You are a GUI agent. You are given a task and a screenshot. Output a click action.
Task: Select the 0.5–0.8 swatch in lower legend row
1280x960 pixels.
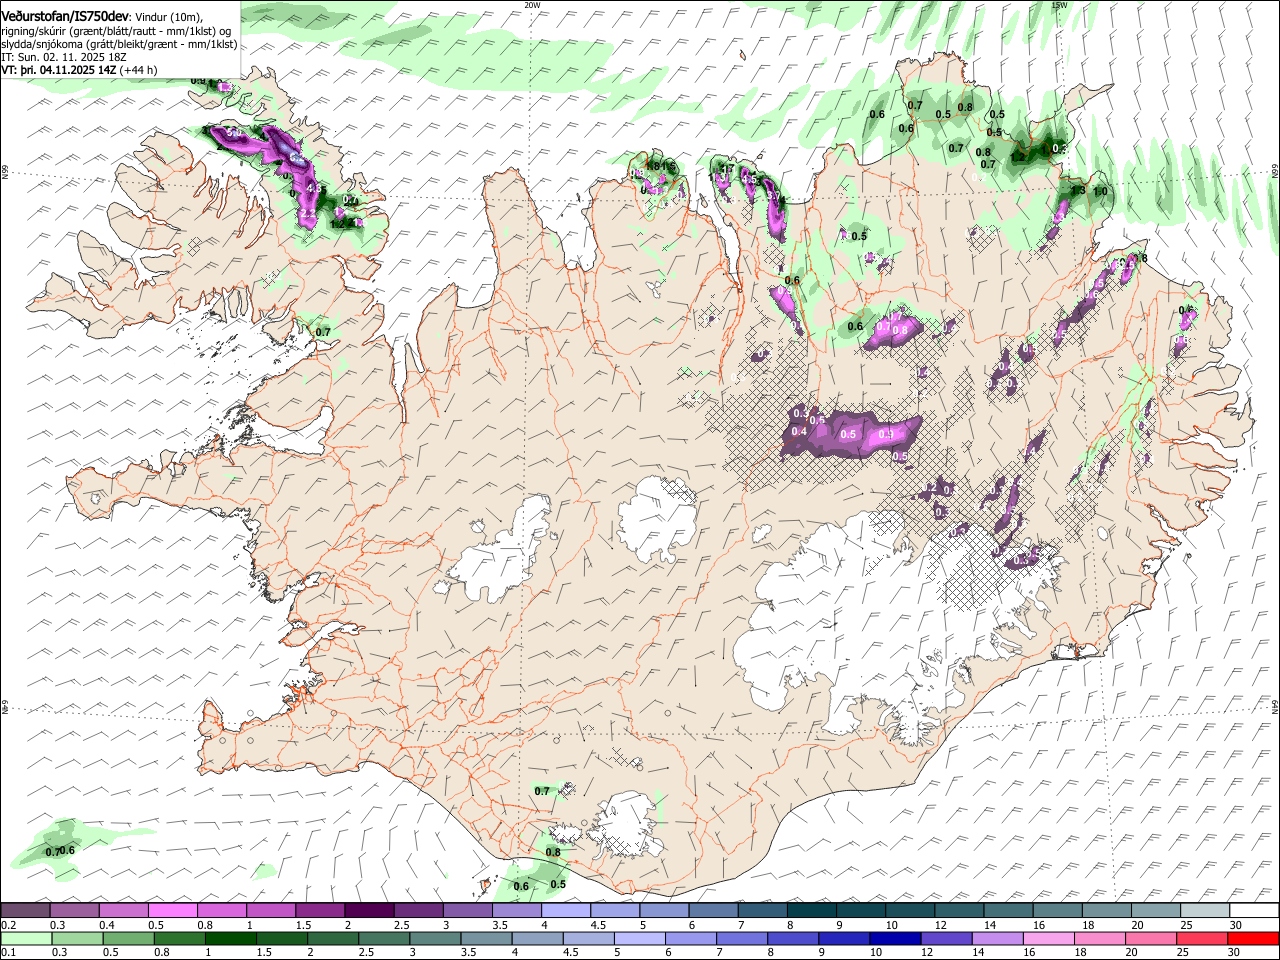(x=128, y=939)
